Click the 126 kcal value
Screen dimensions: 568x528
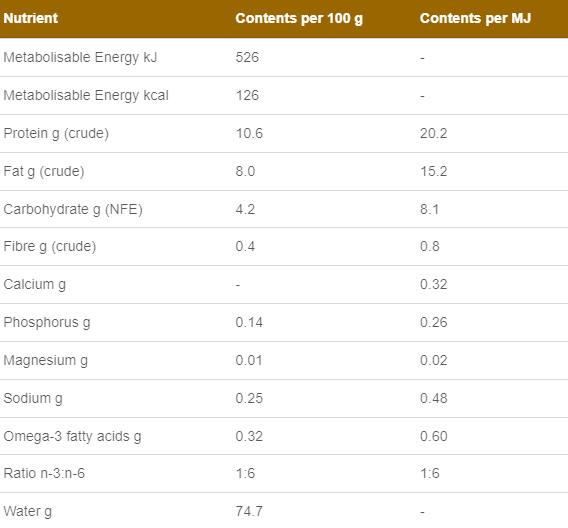[247, 95]
